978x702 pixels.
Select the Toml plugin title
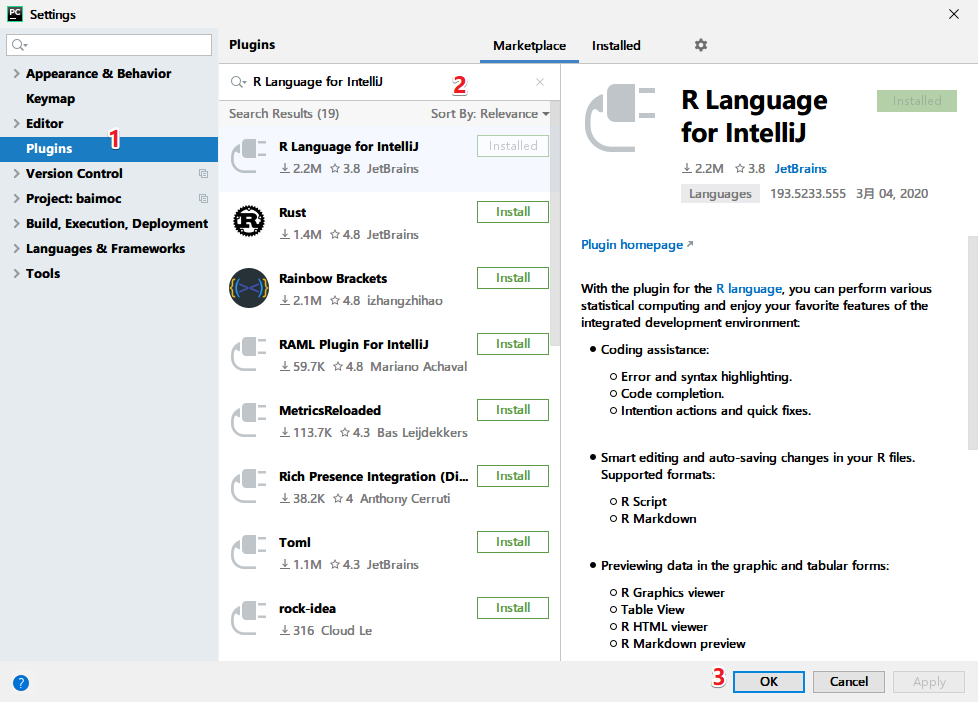pos(294,543)
